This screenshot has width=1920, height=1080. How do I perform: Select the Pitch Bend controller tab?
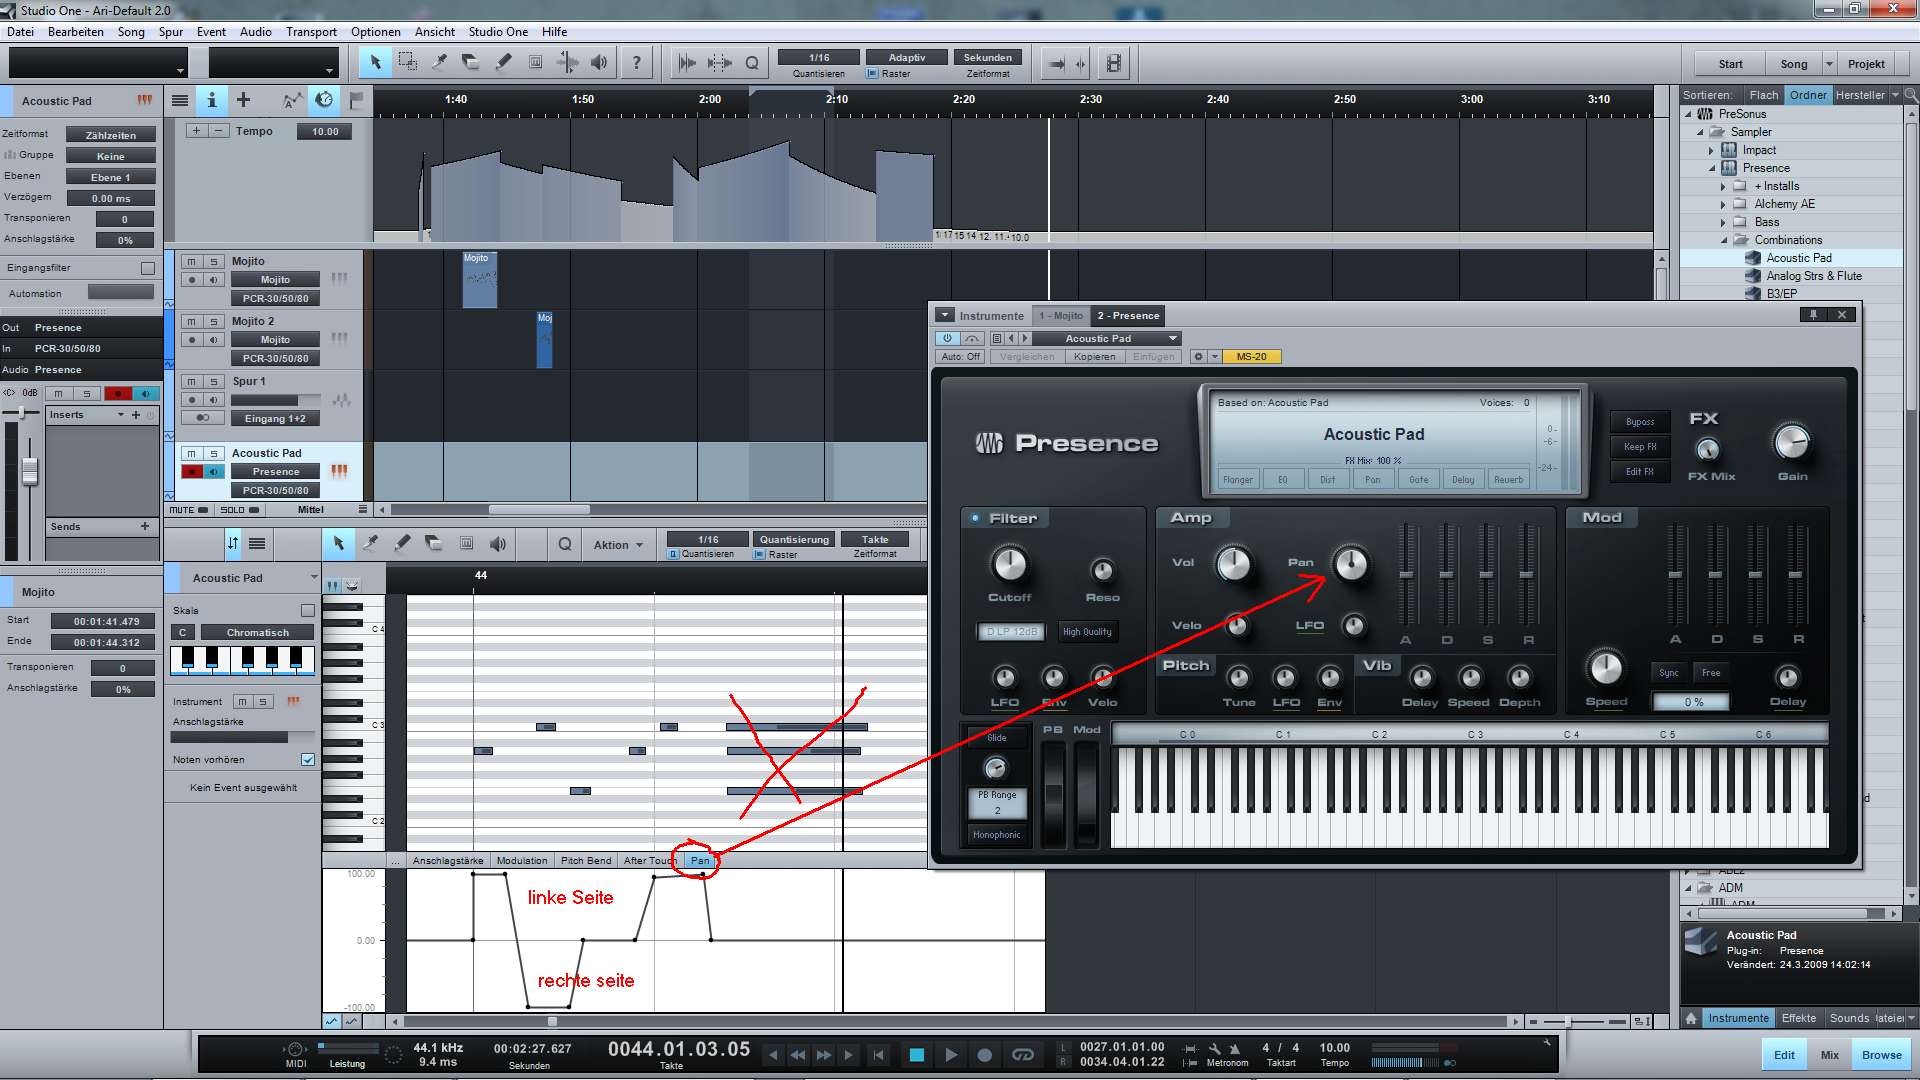coord(586,860)
